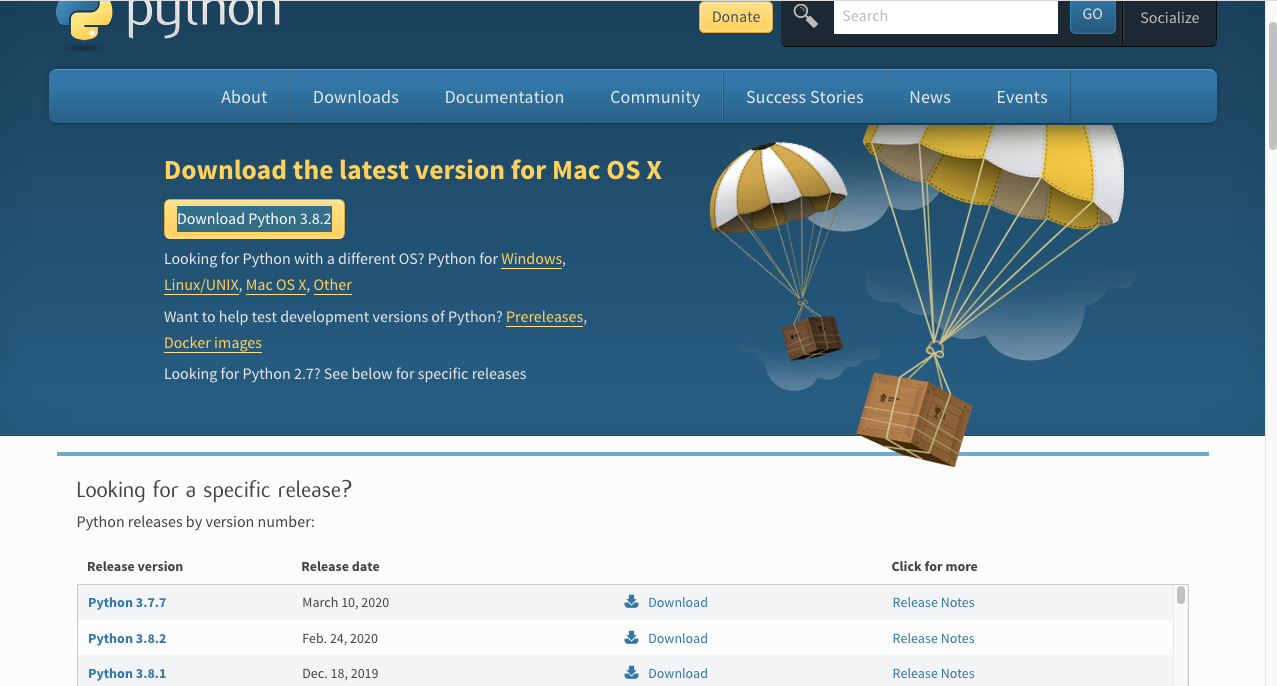Click download icon in Python 3.8.2 row
Viewport: 1277px width, 686px height.
[631, 638]
